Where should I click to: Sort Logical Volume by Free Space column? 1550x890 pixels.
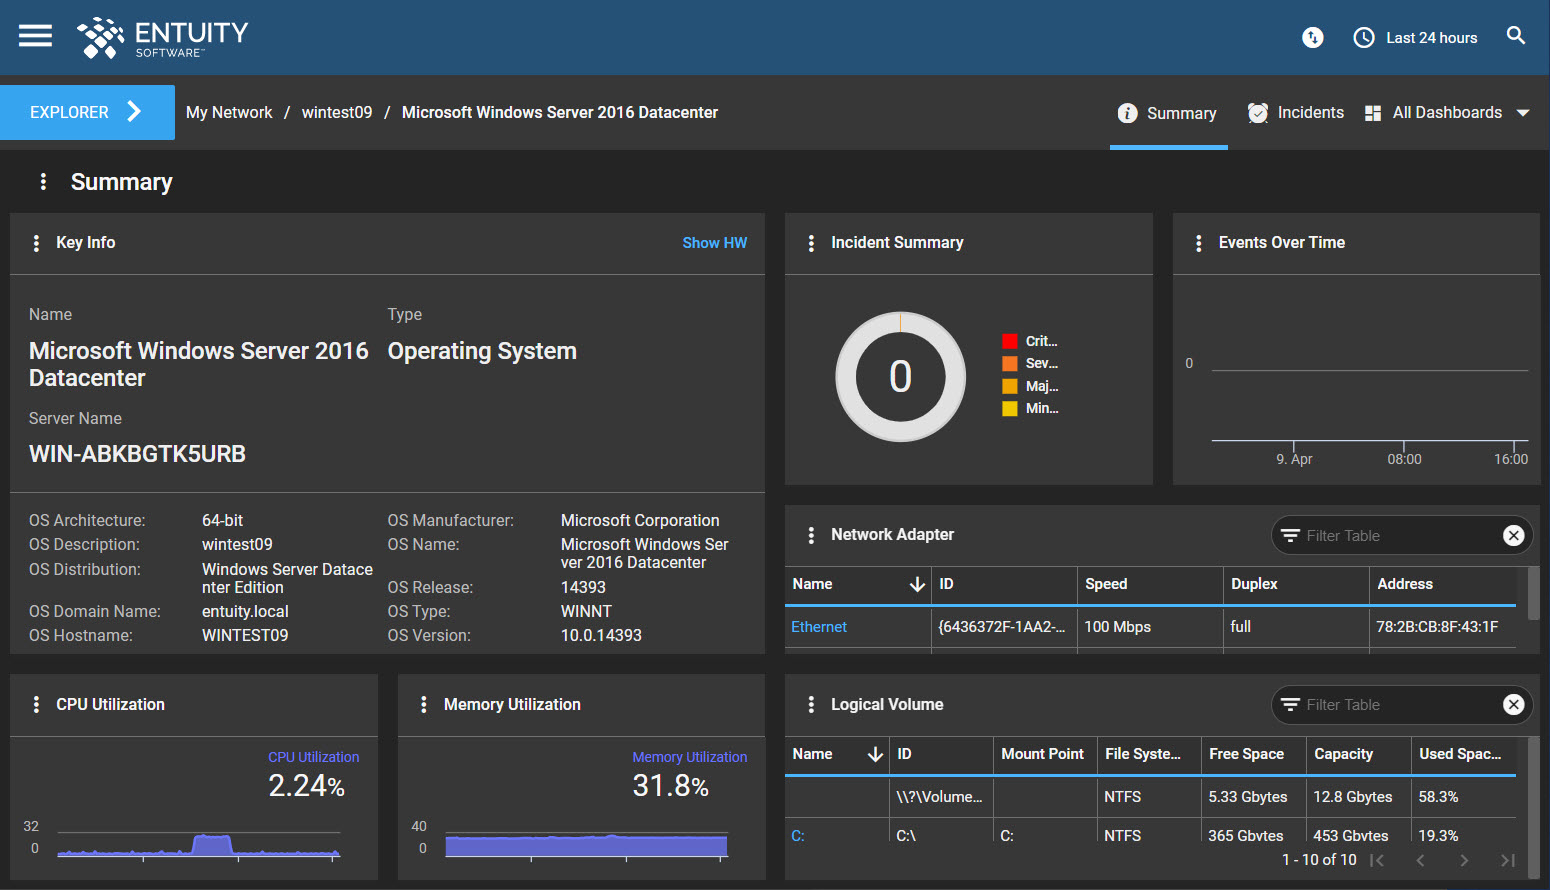pos(1254,754)
